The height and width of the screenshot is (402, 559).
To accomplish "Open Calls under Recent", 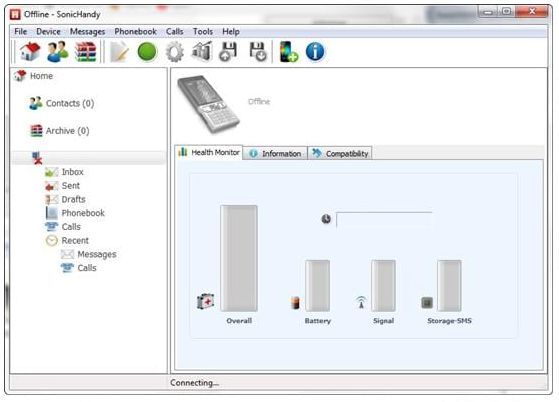I will point(87,268).
